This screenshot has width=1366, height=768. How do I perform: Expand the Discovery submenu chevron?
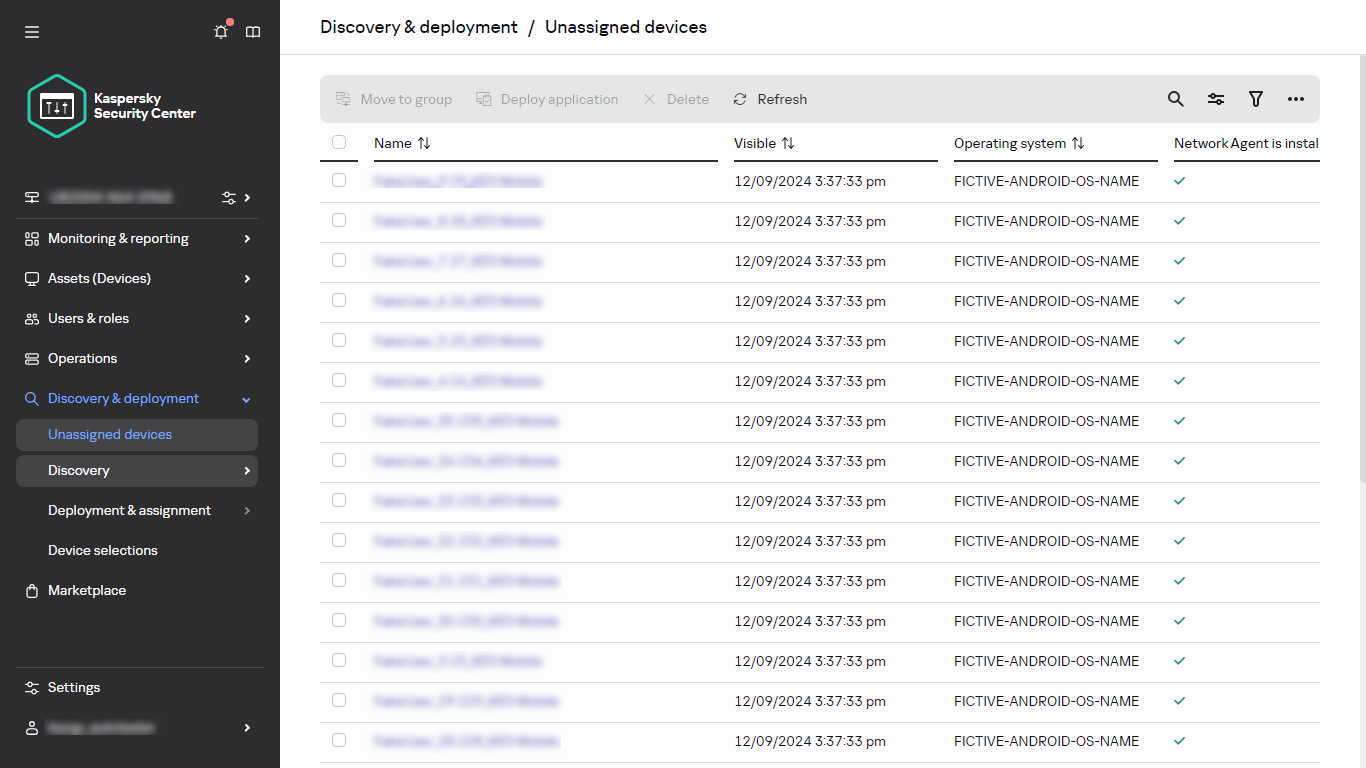click(x=246, y=470)
